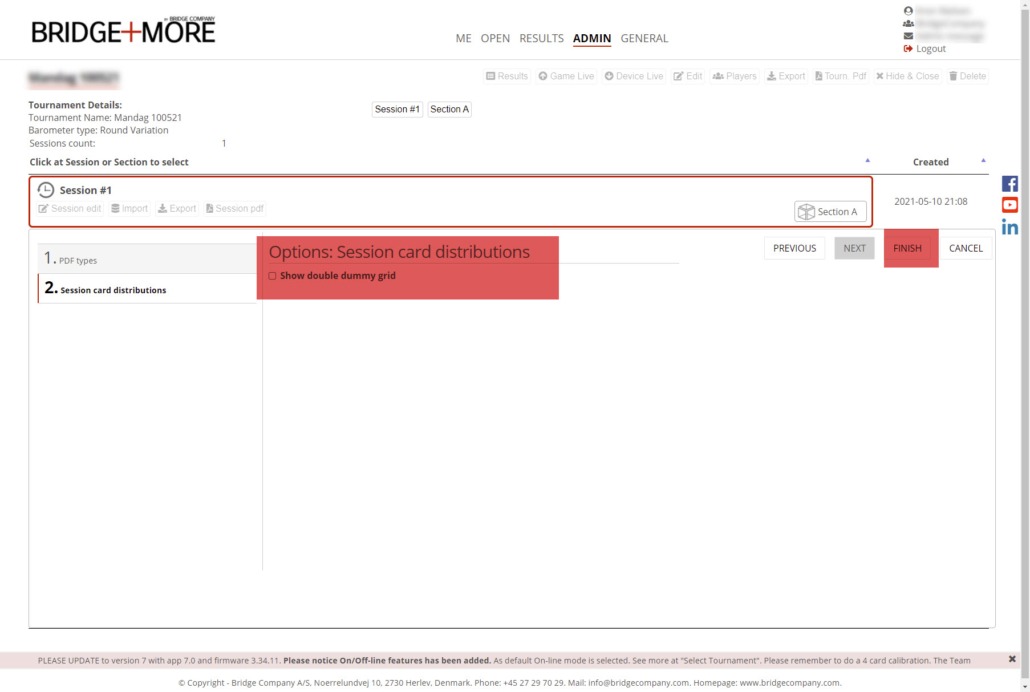Screen dimensions: 1030x692
Task: Click Logout link
Action: 930,49
